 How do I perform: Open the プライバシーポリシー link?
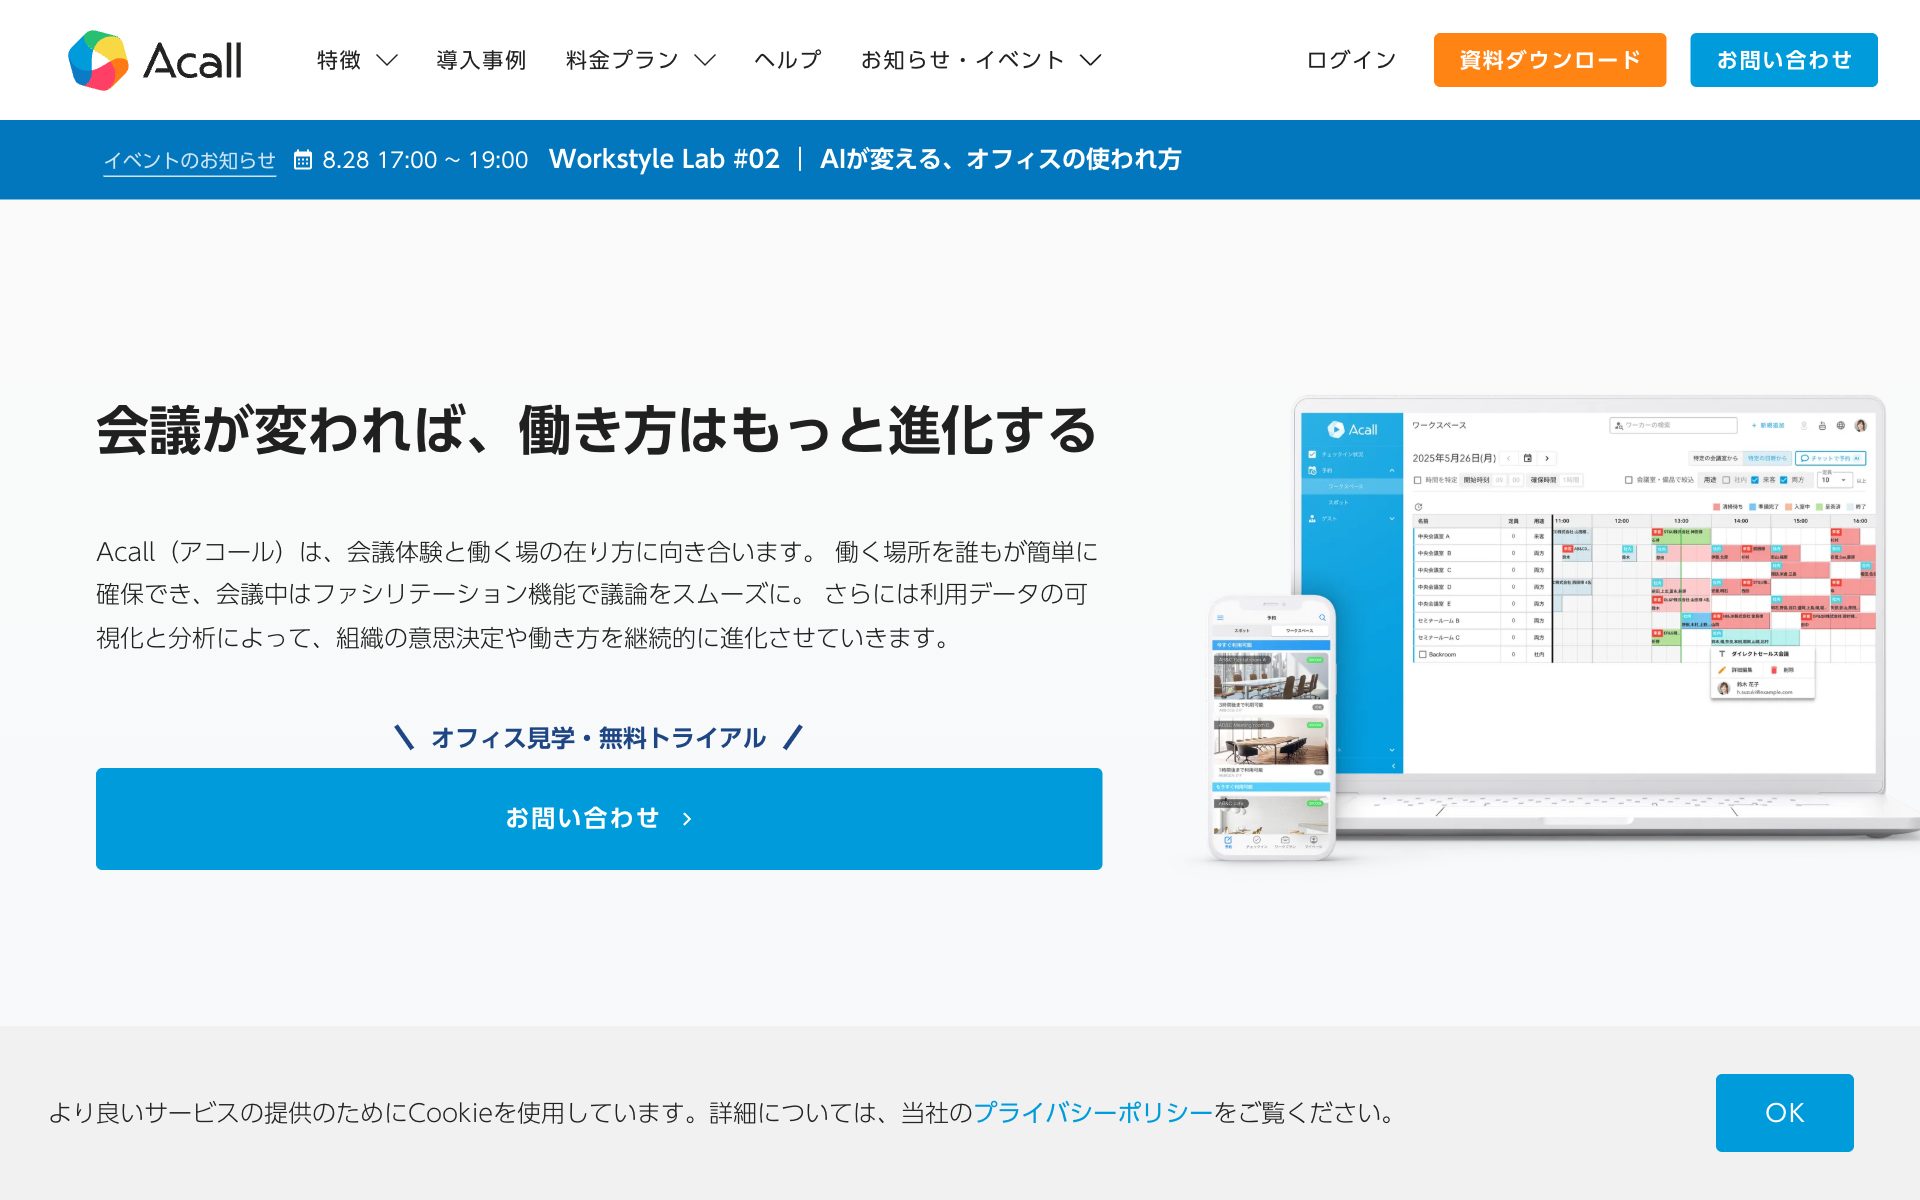[1092, 1113]
